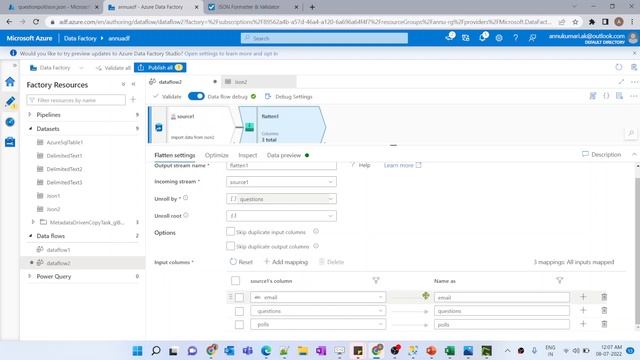The height and width of the screenshot is (360, 640).
Task: Click the Validate button for the dataflow
Action: click(x=167, y=97)
